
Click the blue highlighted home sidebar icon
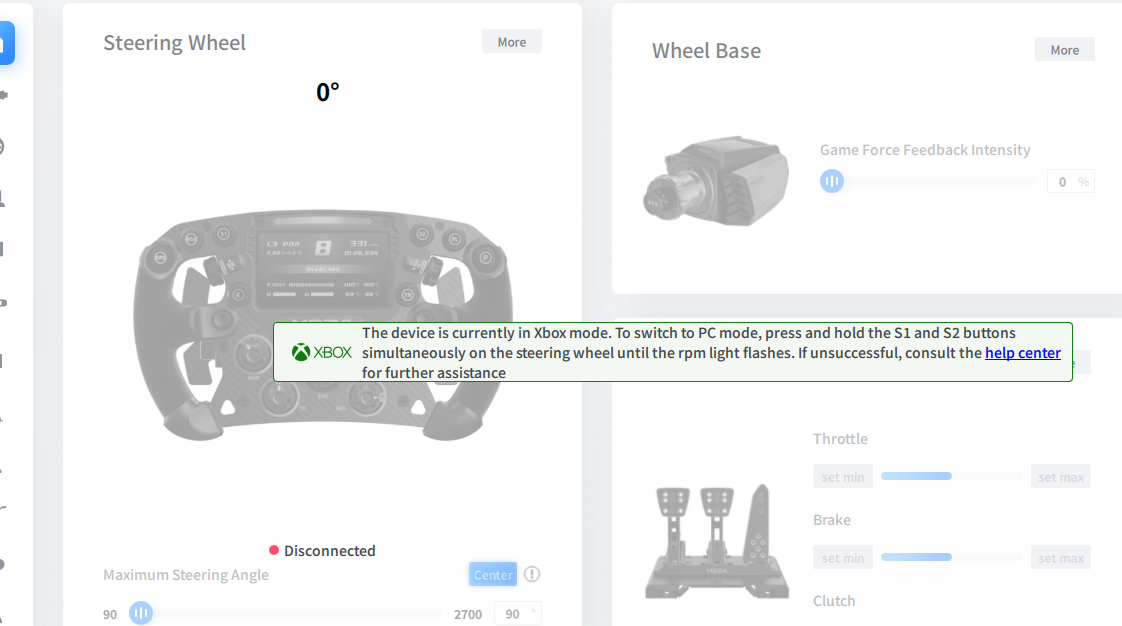pos(5,43)
